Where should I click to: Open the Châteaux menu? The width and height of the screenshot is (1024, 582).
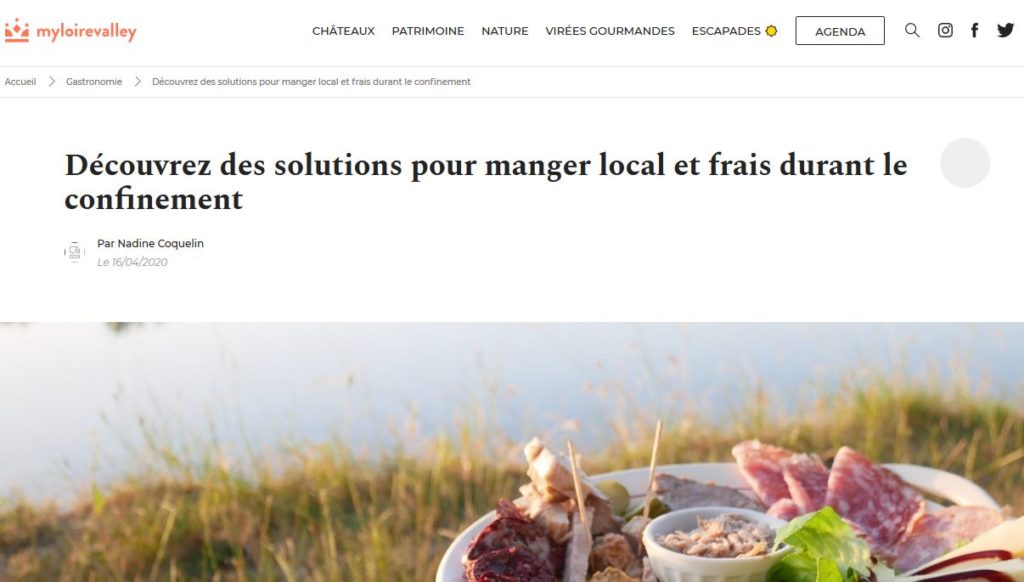[x=344, y=31]
